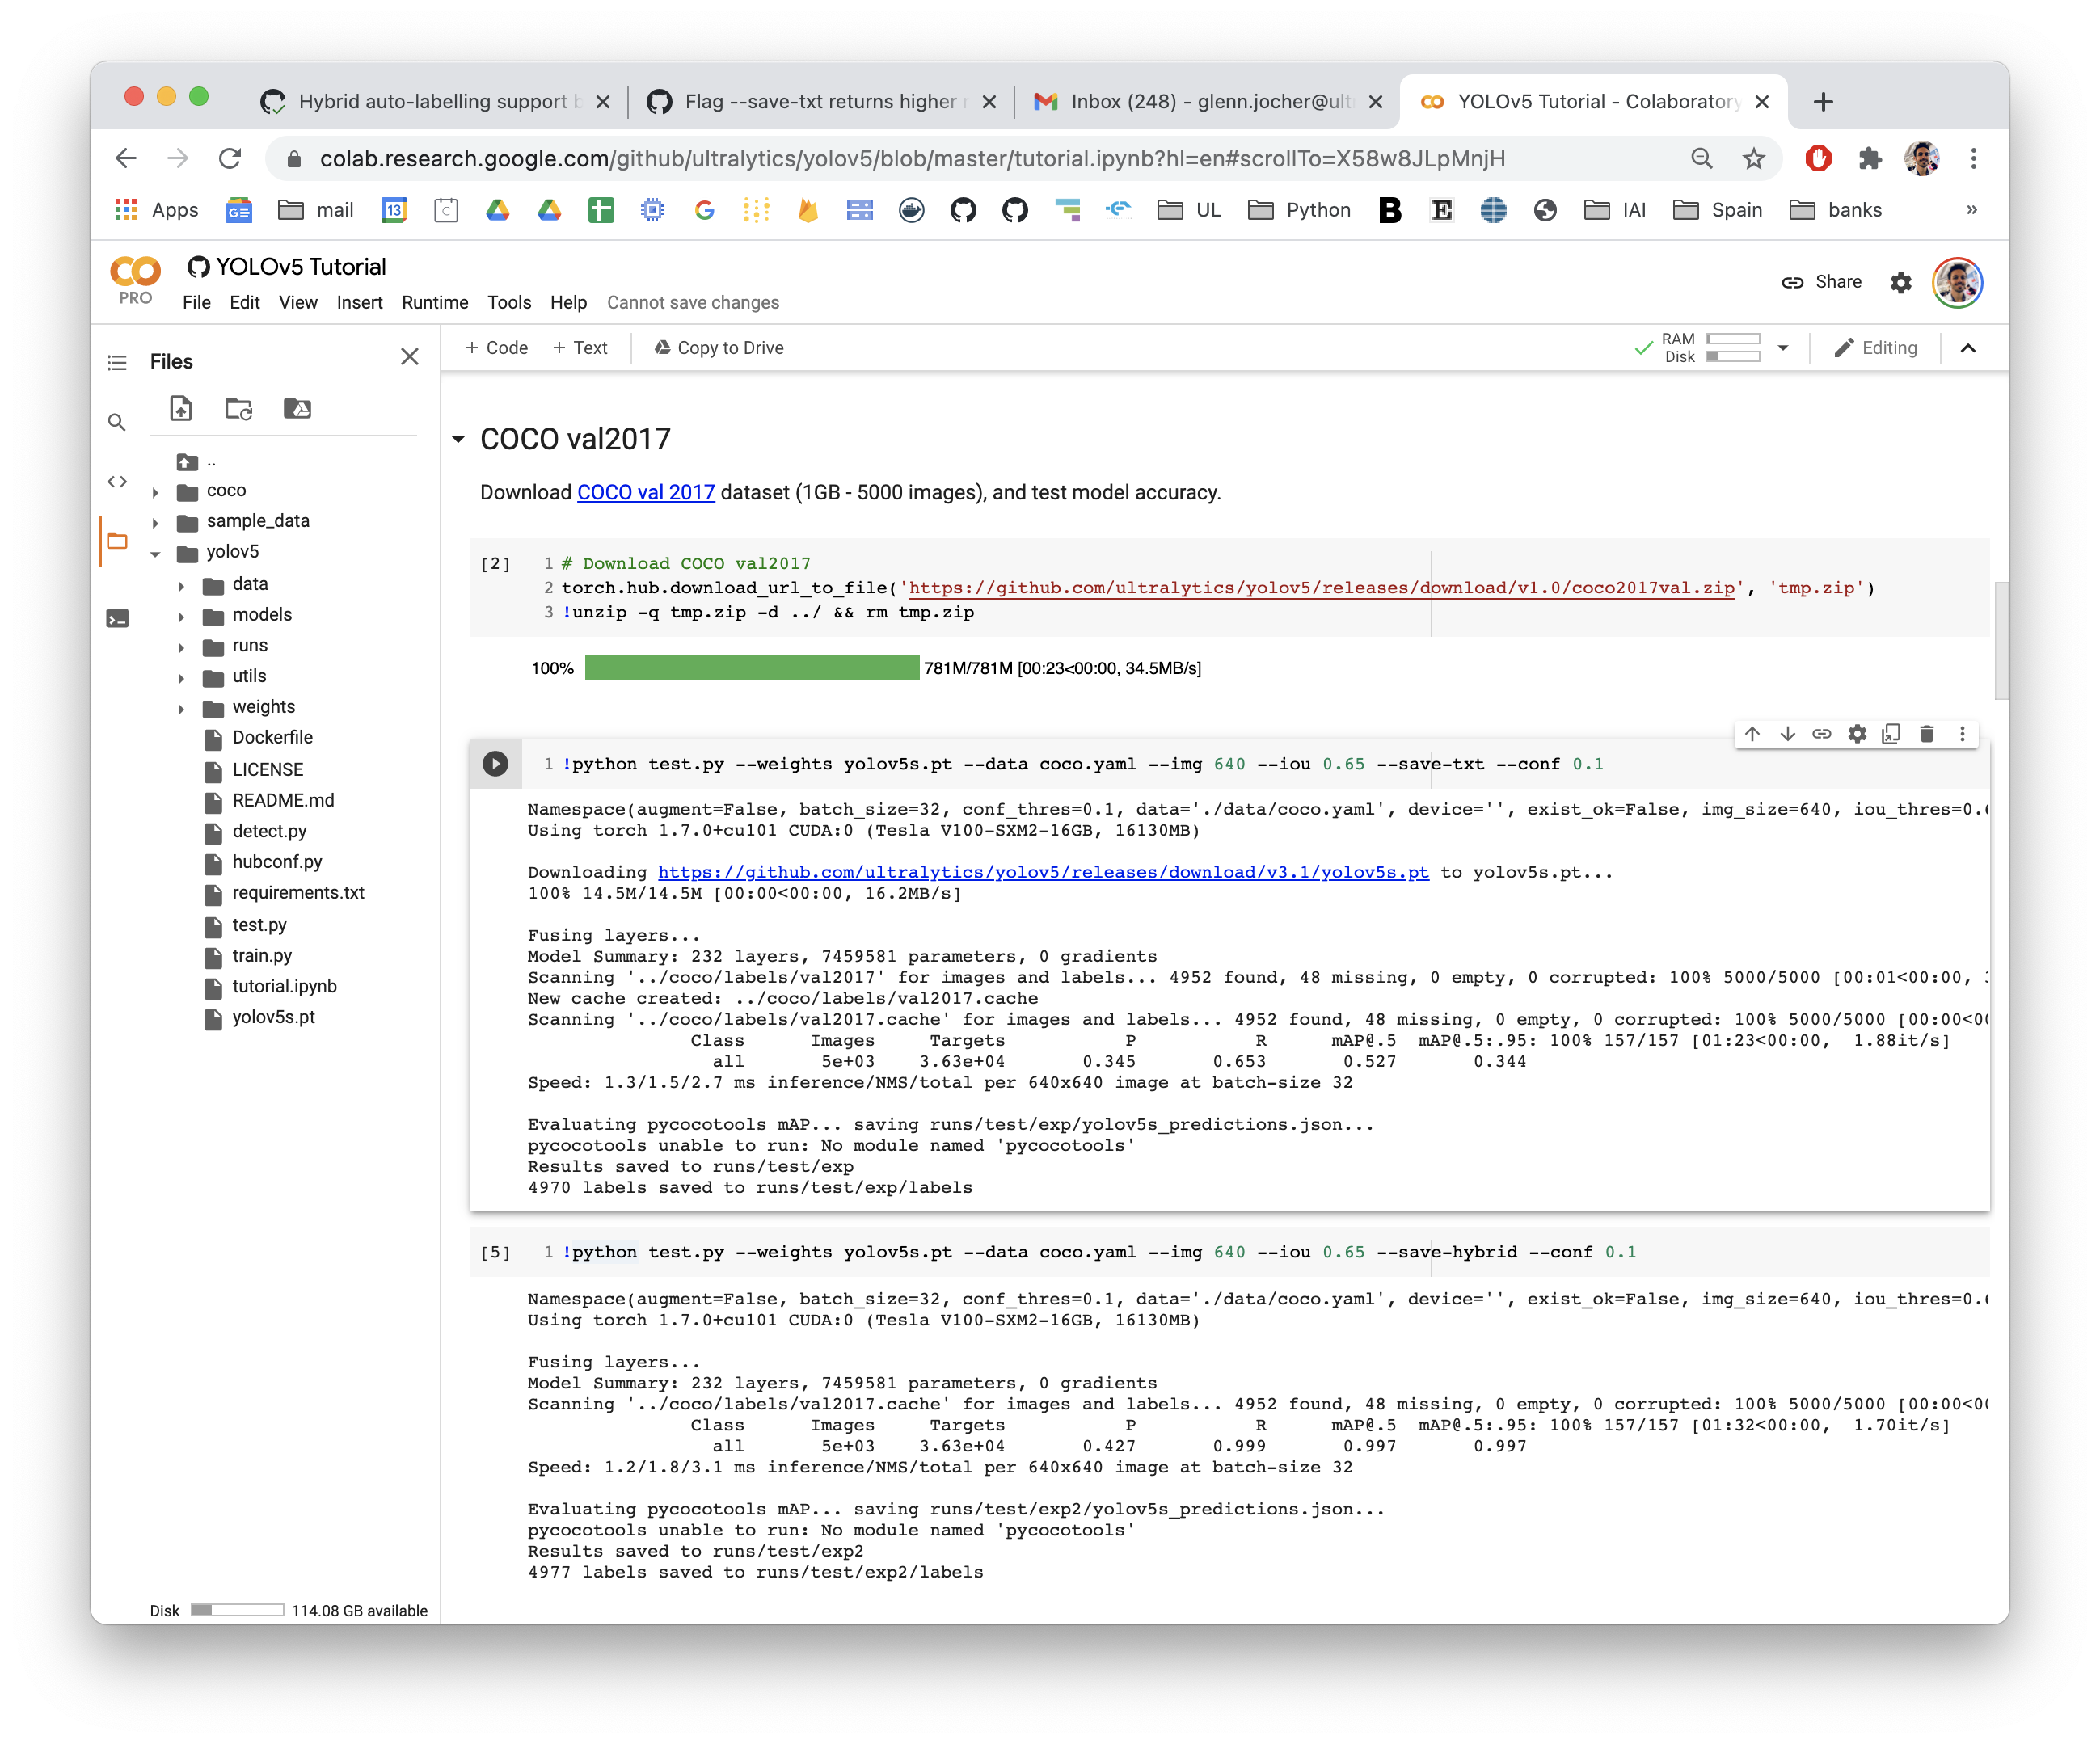This screenshot has height=1744, width=2100.
Task: Add a new Code cell
Action: 496,348
